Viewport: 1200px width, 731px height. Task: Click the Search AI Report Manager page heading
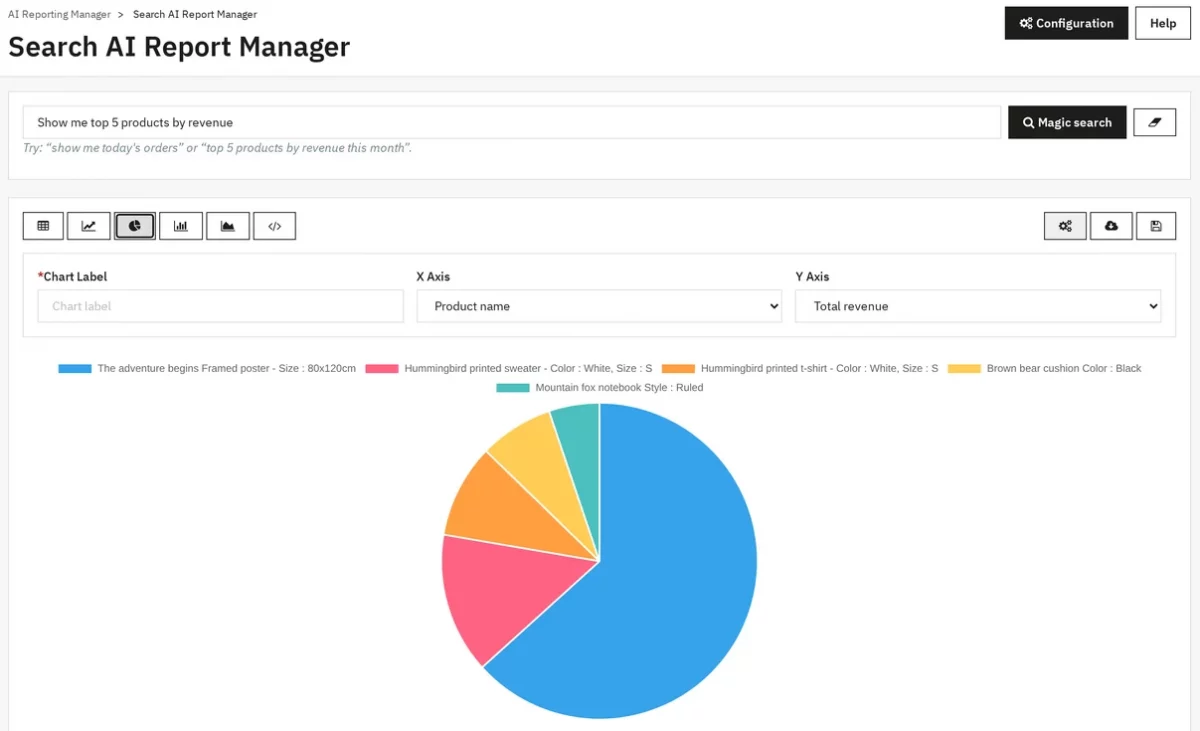point(179,47)
